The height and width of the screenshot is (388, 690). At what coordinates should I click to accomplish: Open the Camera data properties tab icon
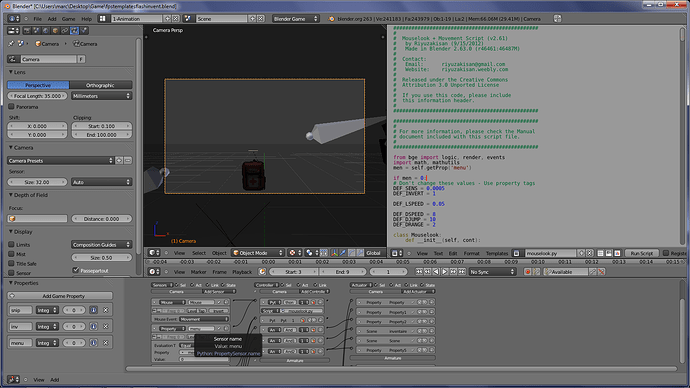(x=74, y=31)
